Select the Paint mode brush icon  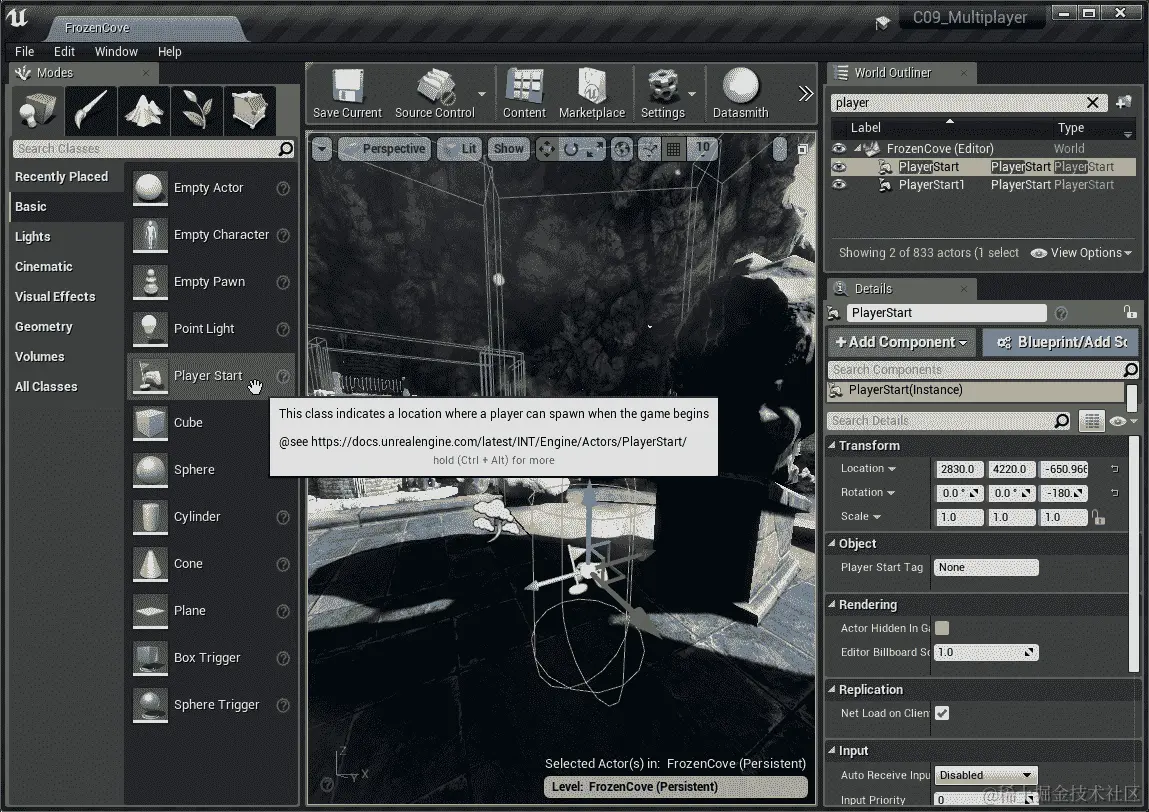[x=91, y=111]
